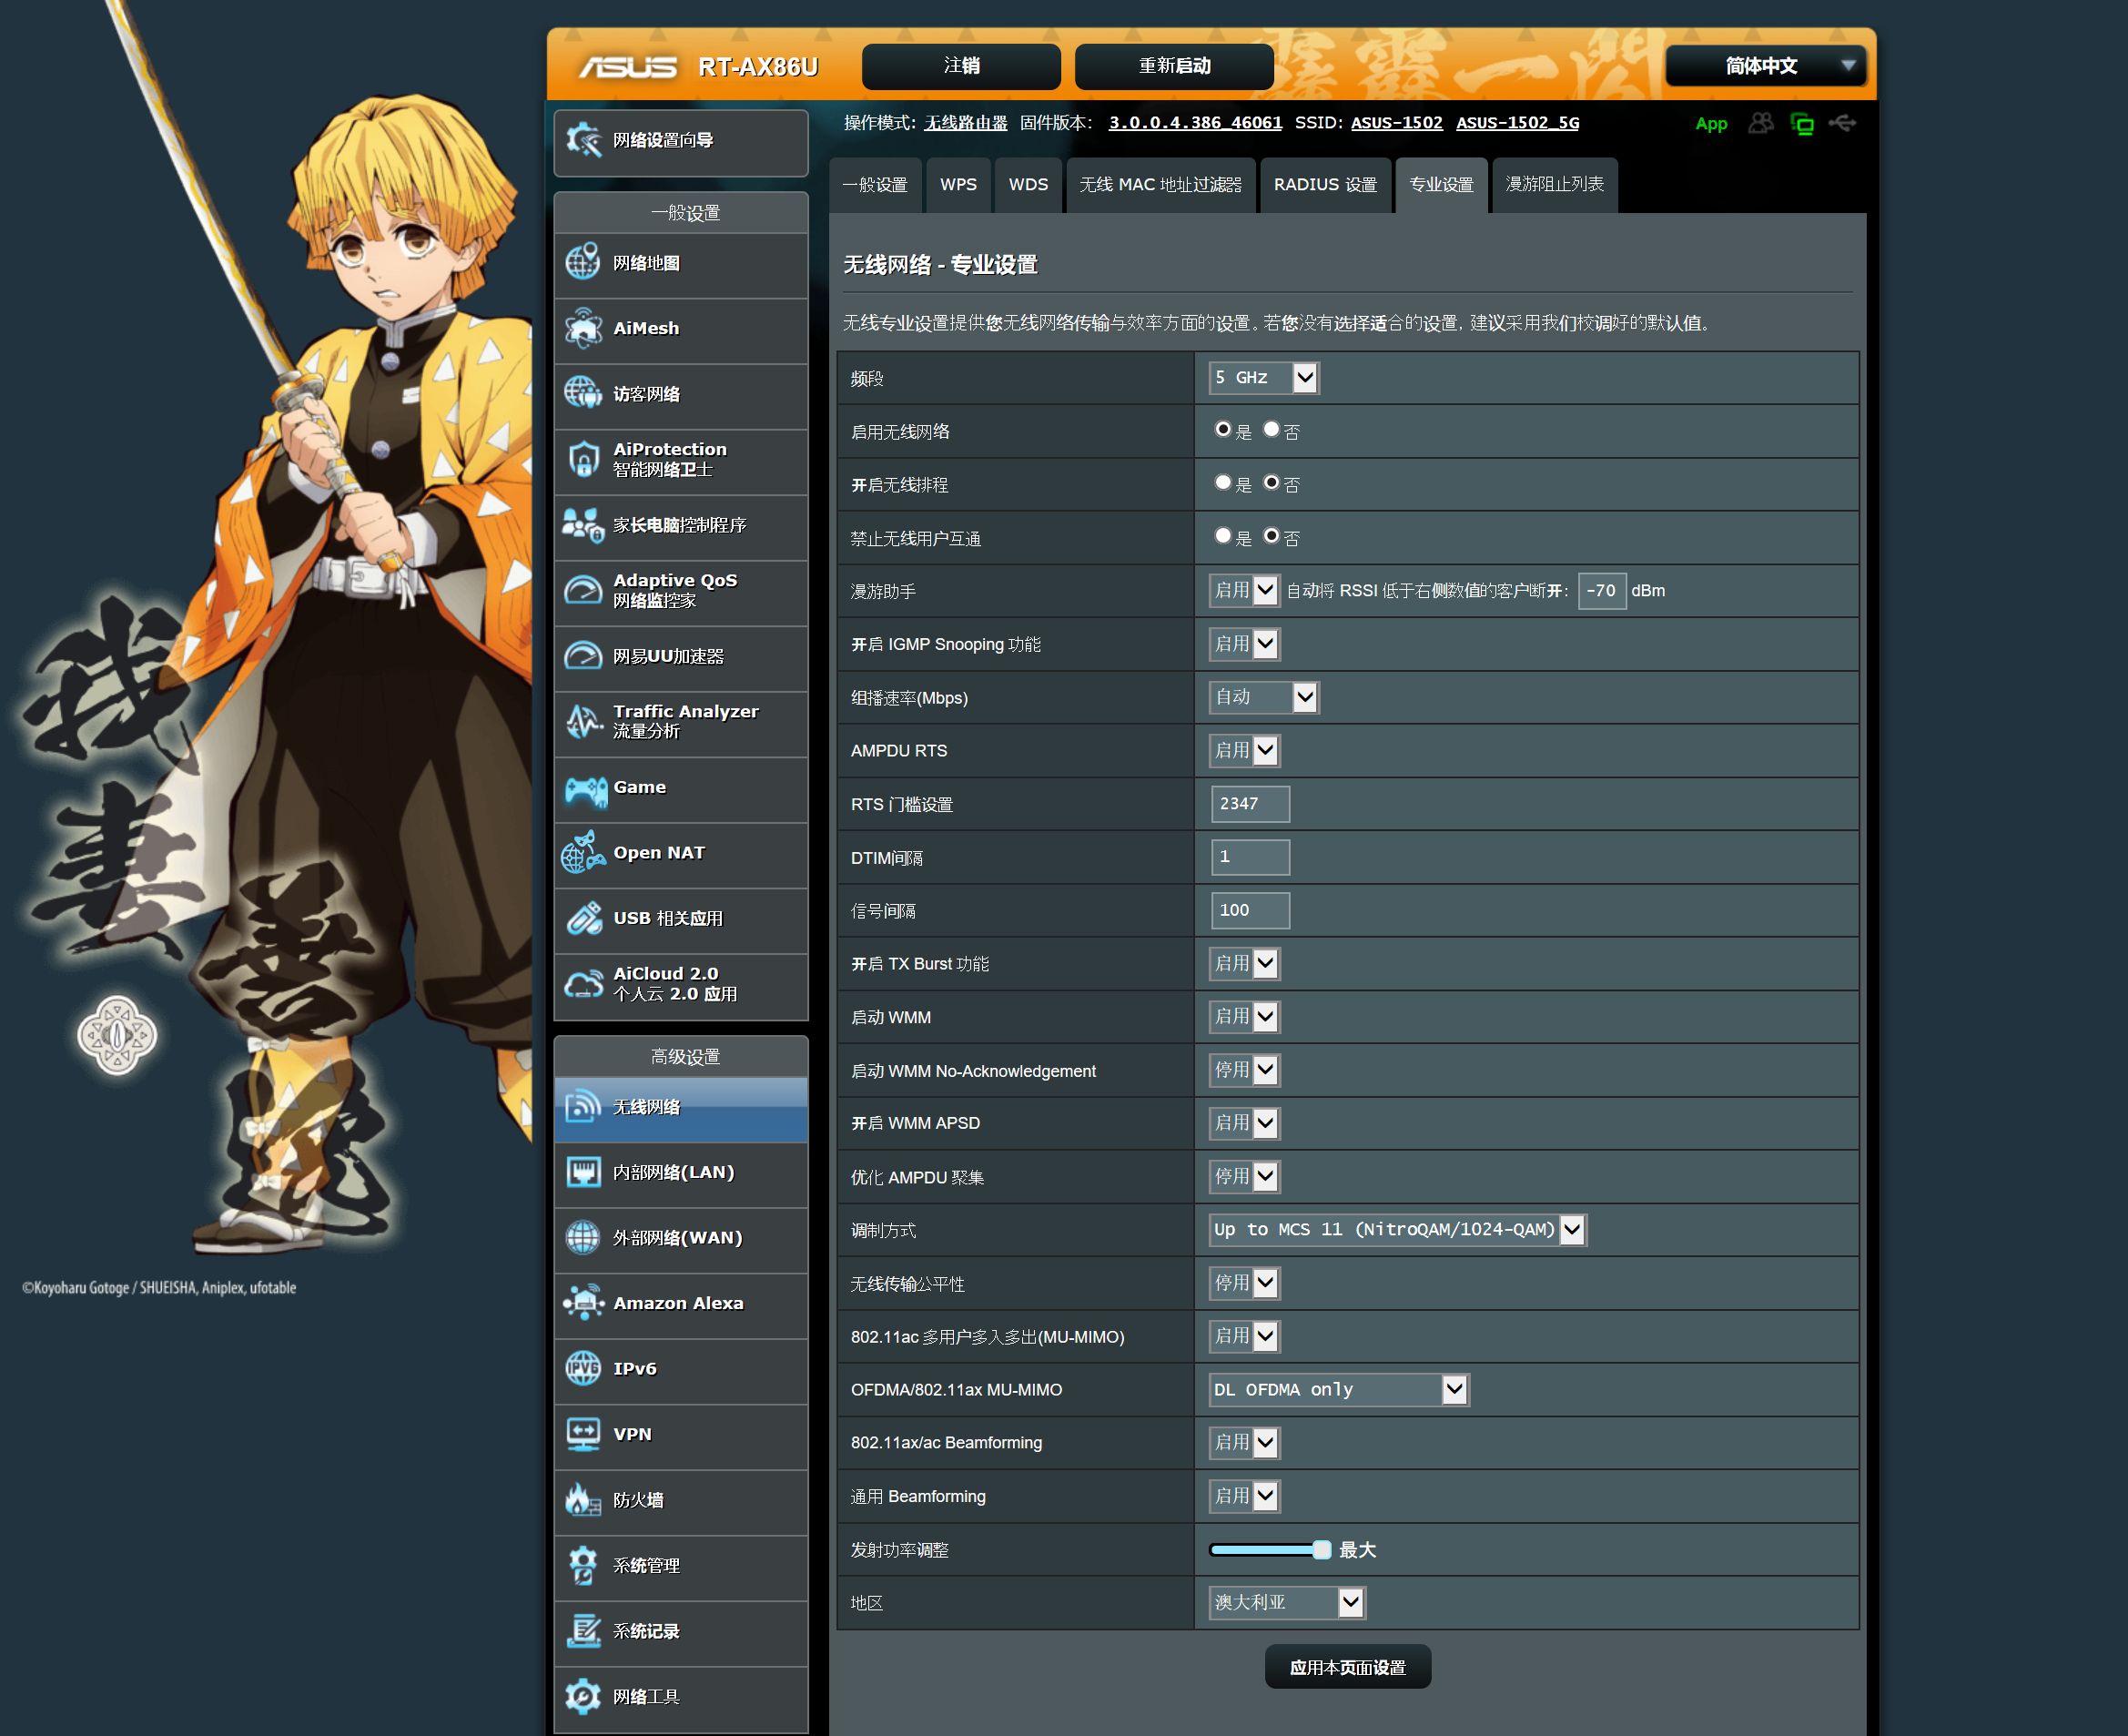Expand the 调制方式 MCS 11 dropdown
This screenshot has height=1736, width=2128.
click(1396, 1229)
